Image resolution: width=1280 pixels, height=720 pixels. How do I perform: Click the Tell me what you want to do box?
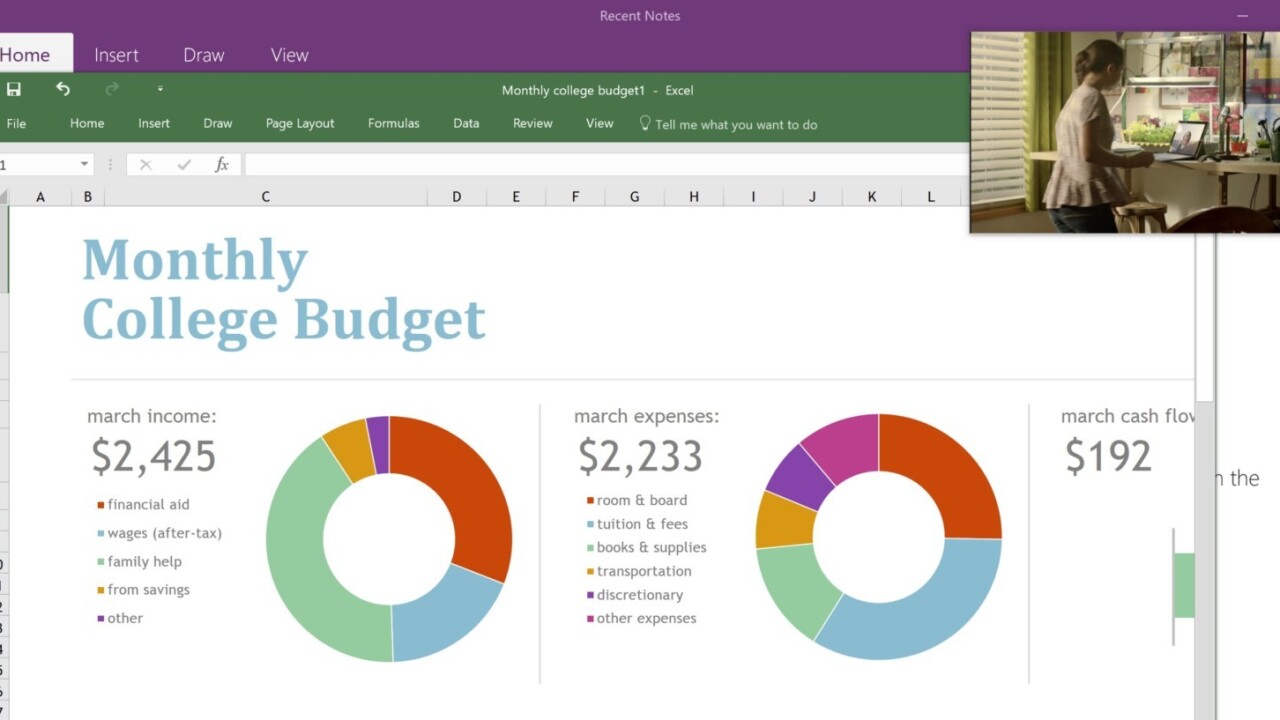(735, 125)
